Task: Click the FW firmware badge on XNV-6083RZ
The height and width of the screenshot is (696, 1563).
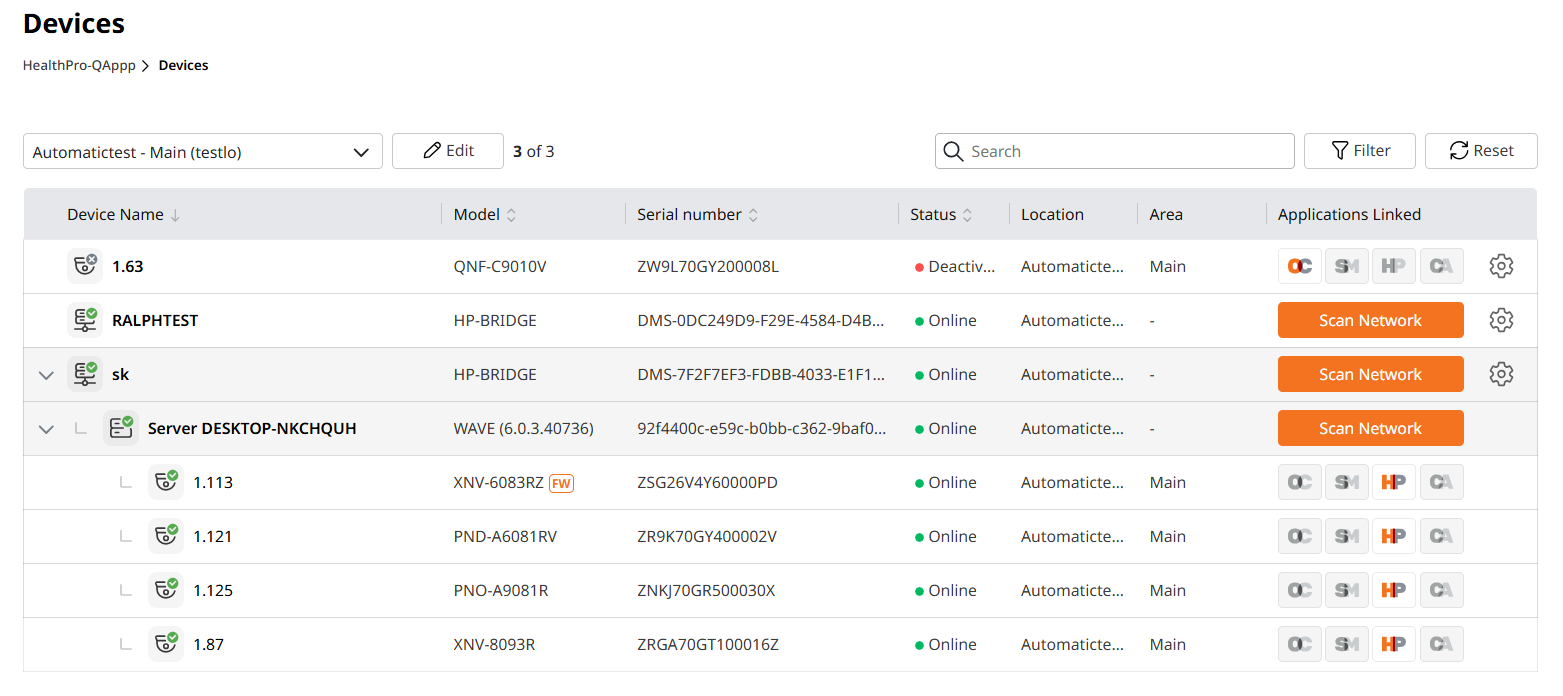Action: 562,483
